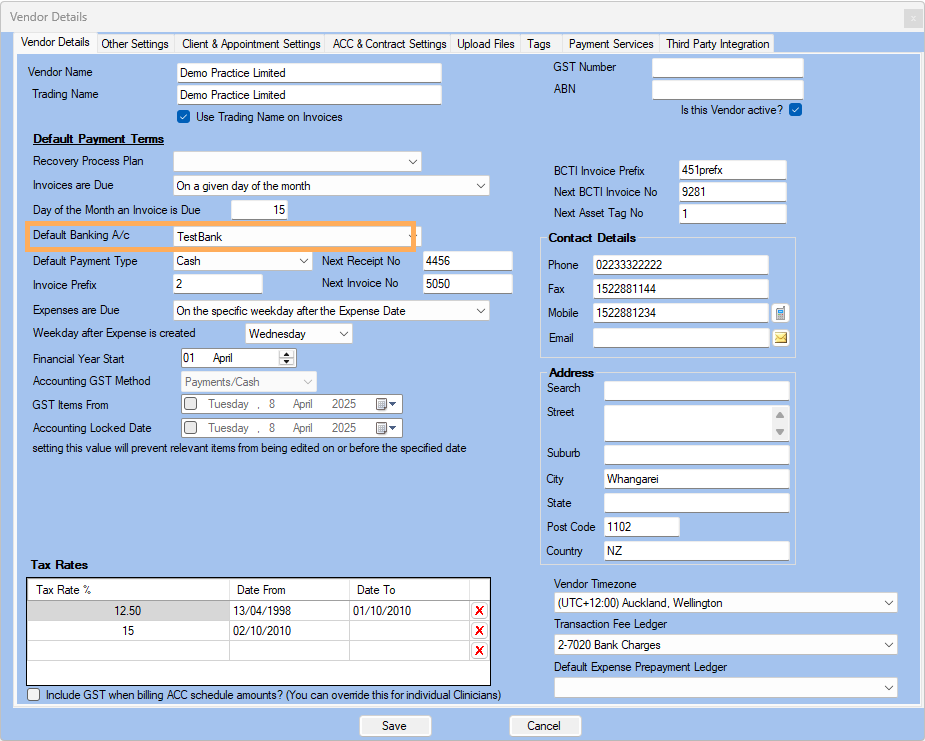925x741 pixels.
Task: Click the Trading Name input field
Action: coord(309,94)
